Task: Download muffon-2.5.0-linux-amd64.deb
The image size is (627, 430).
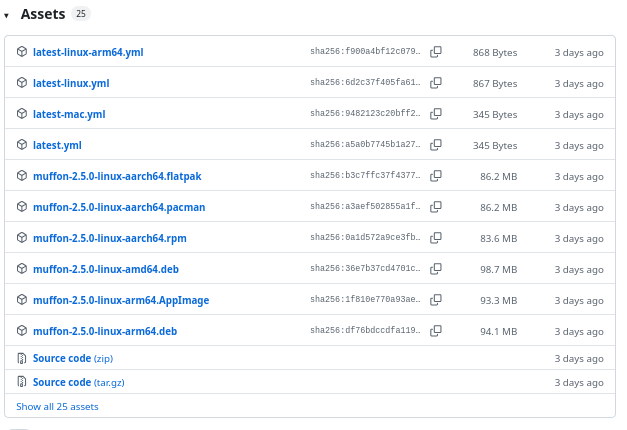Action: pyautogui.click(x=106, y=269)
